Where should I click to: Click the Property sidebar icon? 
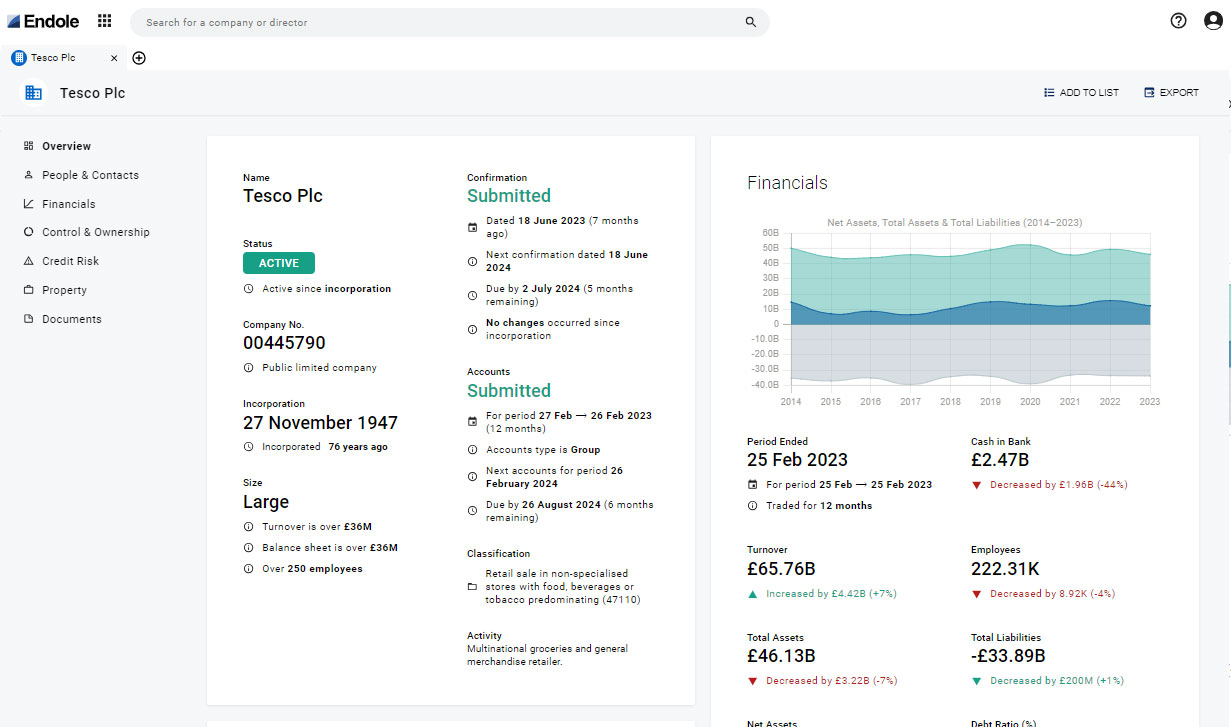[29, 290]
